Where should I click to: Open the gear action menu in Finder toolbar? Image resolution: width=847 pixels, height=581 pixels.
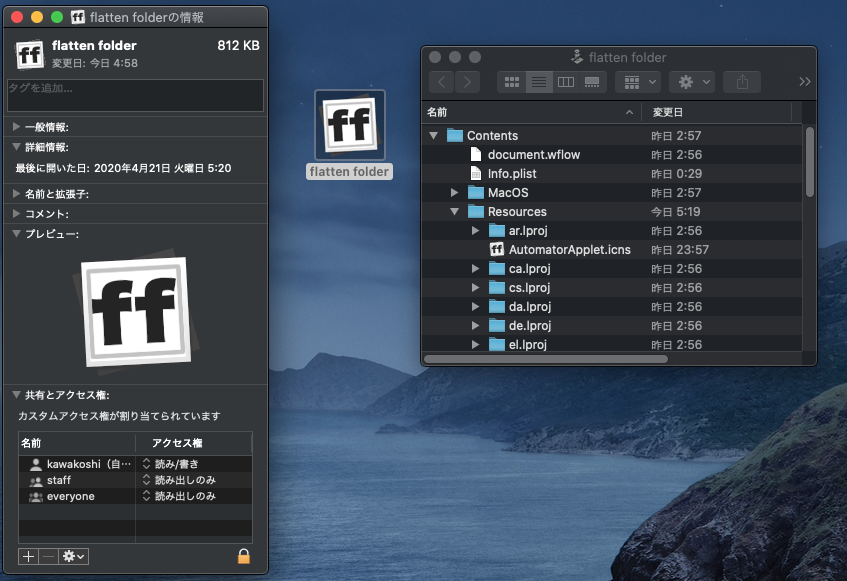tap(693, 82)
